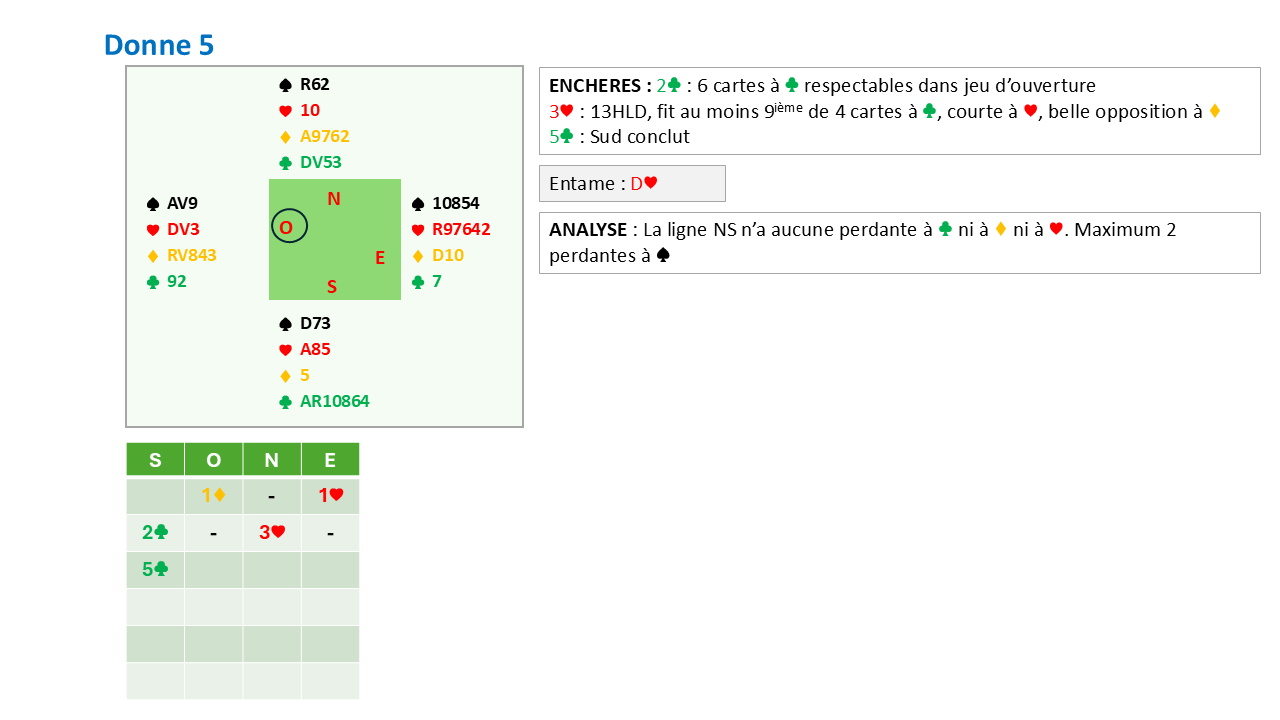Click the heart symbol beside A85
This screenshot has width=1280, height=720.
(286, 350)
